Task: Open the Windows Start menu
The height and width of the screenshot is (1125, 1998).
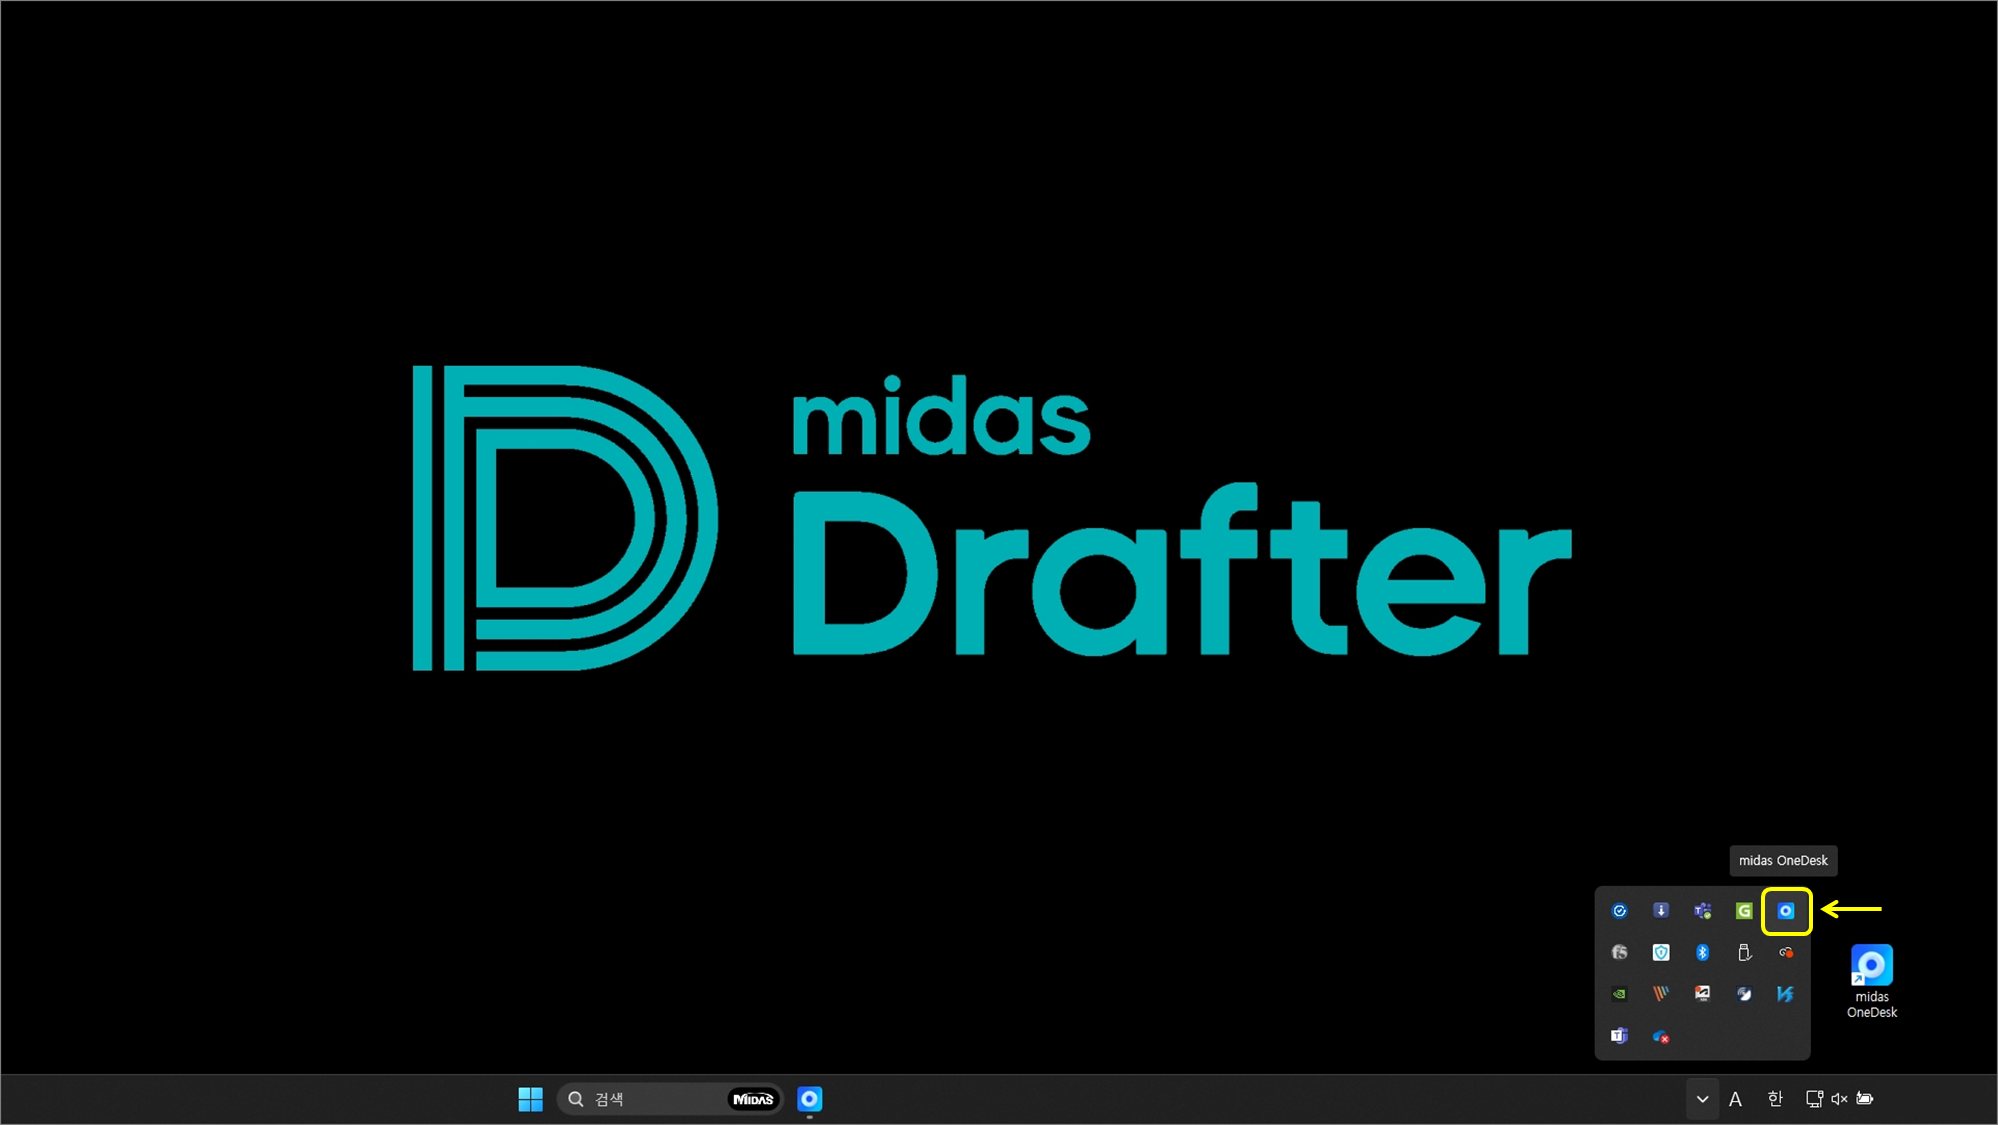Action: click(531, 1099)
